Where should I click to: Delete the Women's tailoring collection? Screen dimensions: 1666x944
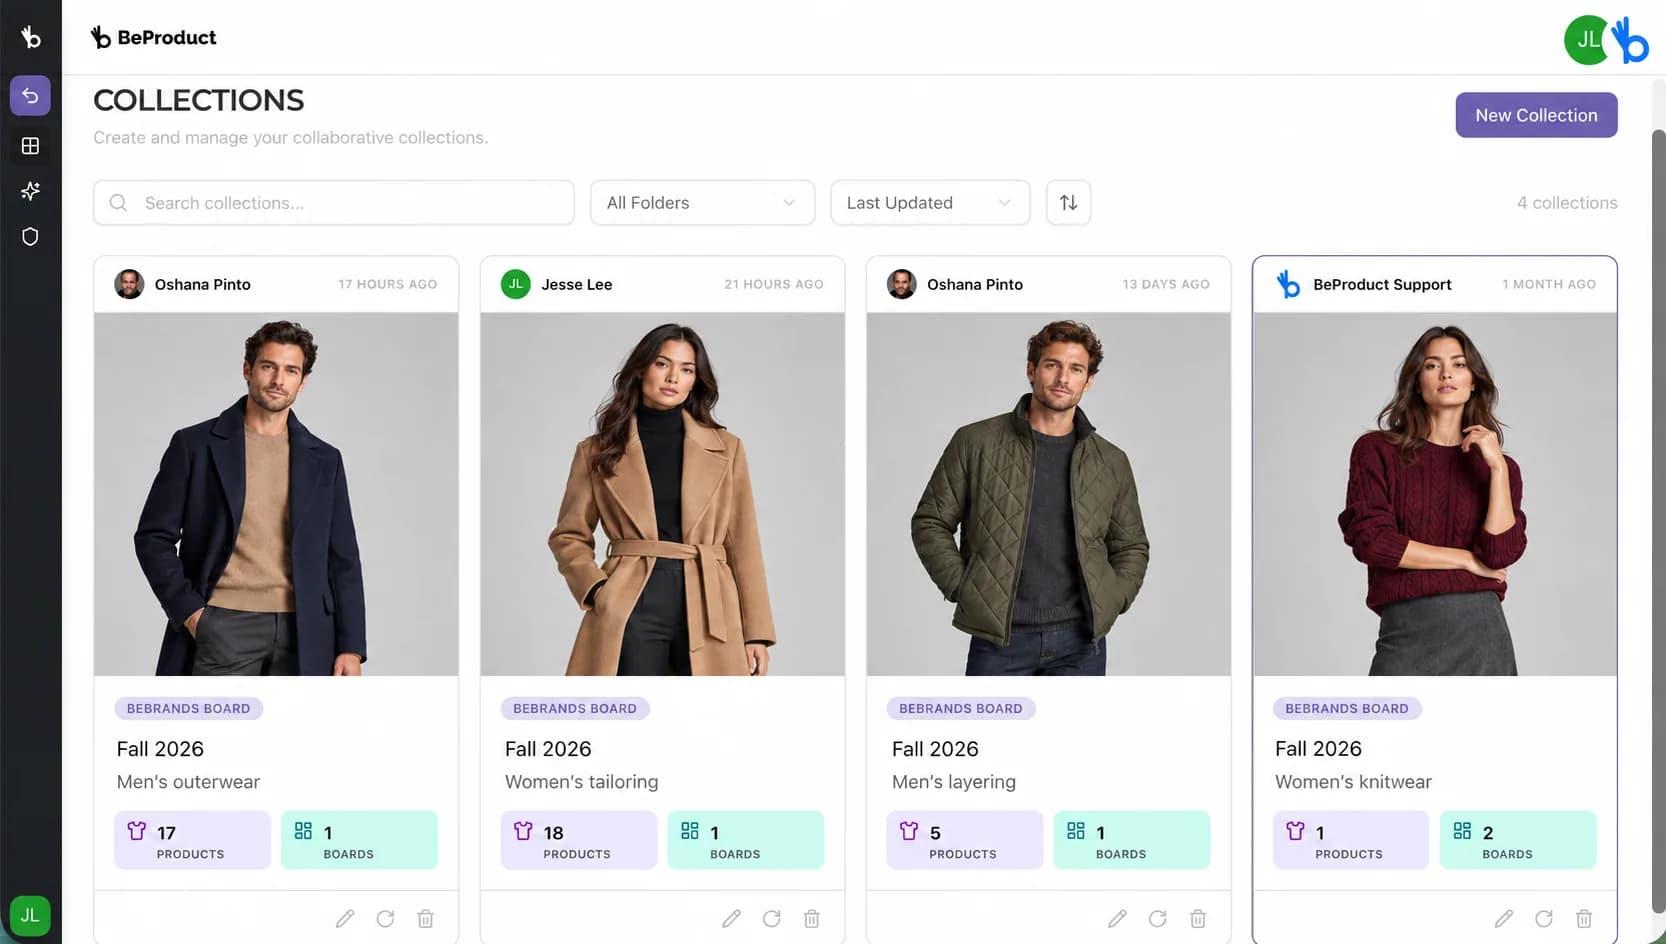click(x=811, y=918)
